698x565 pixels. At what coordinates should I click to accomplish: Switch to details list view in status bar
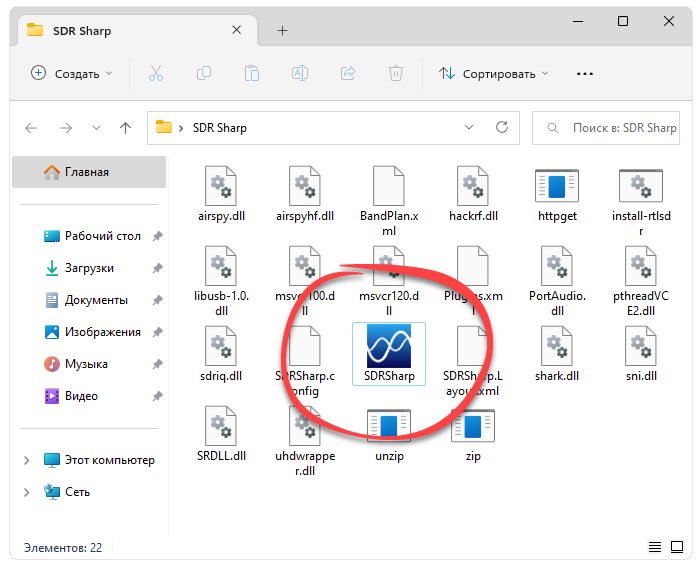coord(655,548)
